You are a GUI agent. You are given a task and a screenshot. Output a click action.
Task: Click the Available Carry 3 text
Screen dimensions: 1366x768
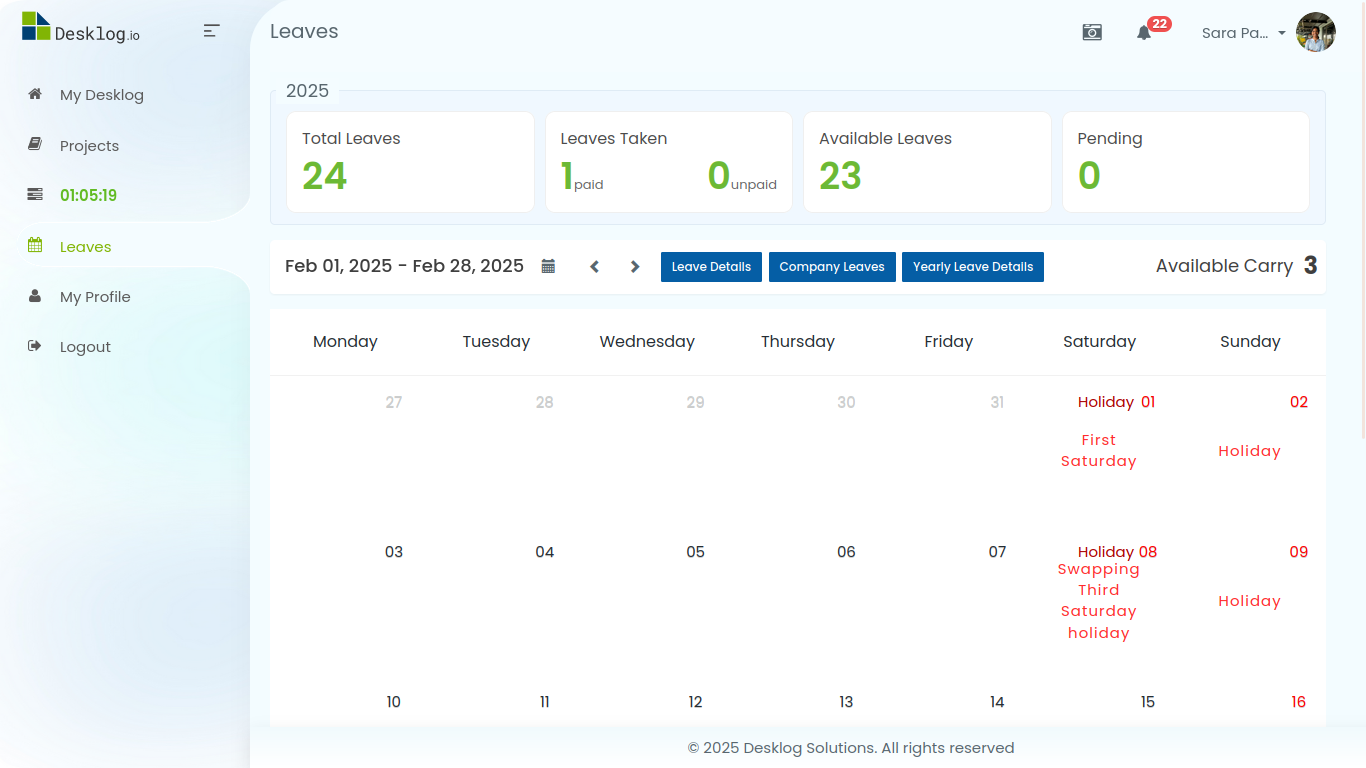click(1236, 266)
